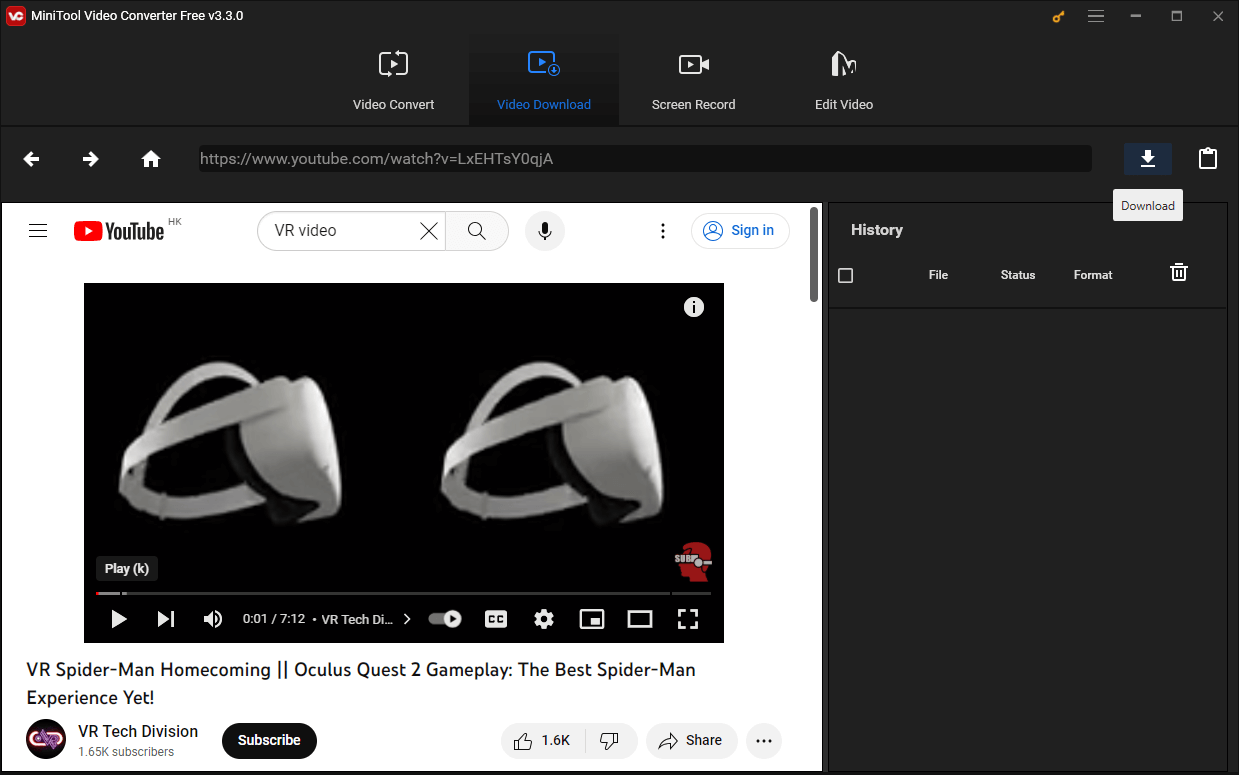This screenshot has height=775, width=1239.
Task: Open the YouTube more options menu
Action: tap(663, 230)
